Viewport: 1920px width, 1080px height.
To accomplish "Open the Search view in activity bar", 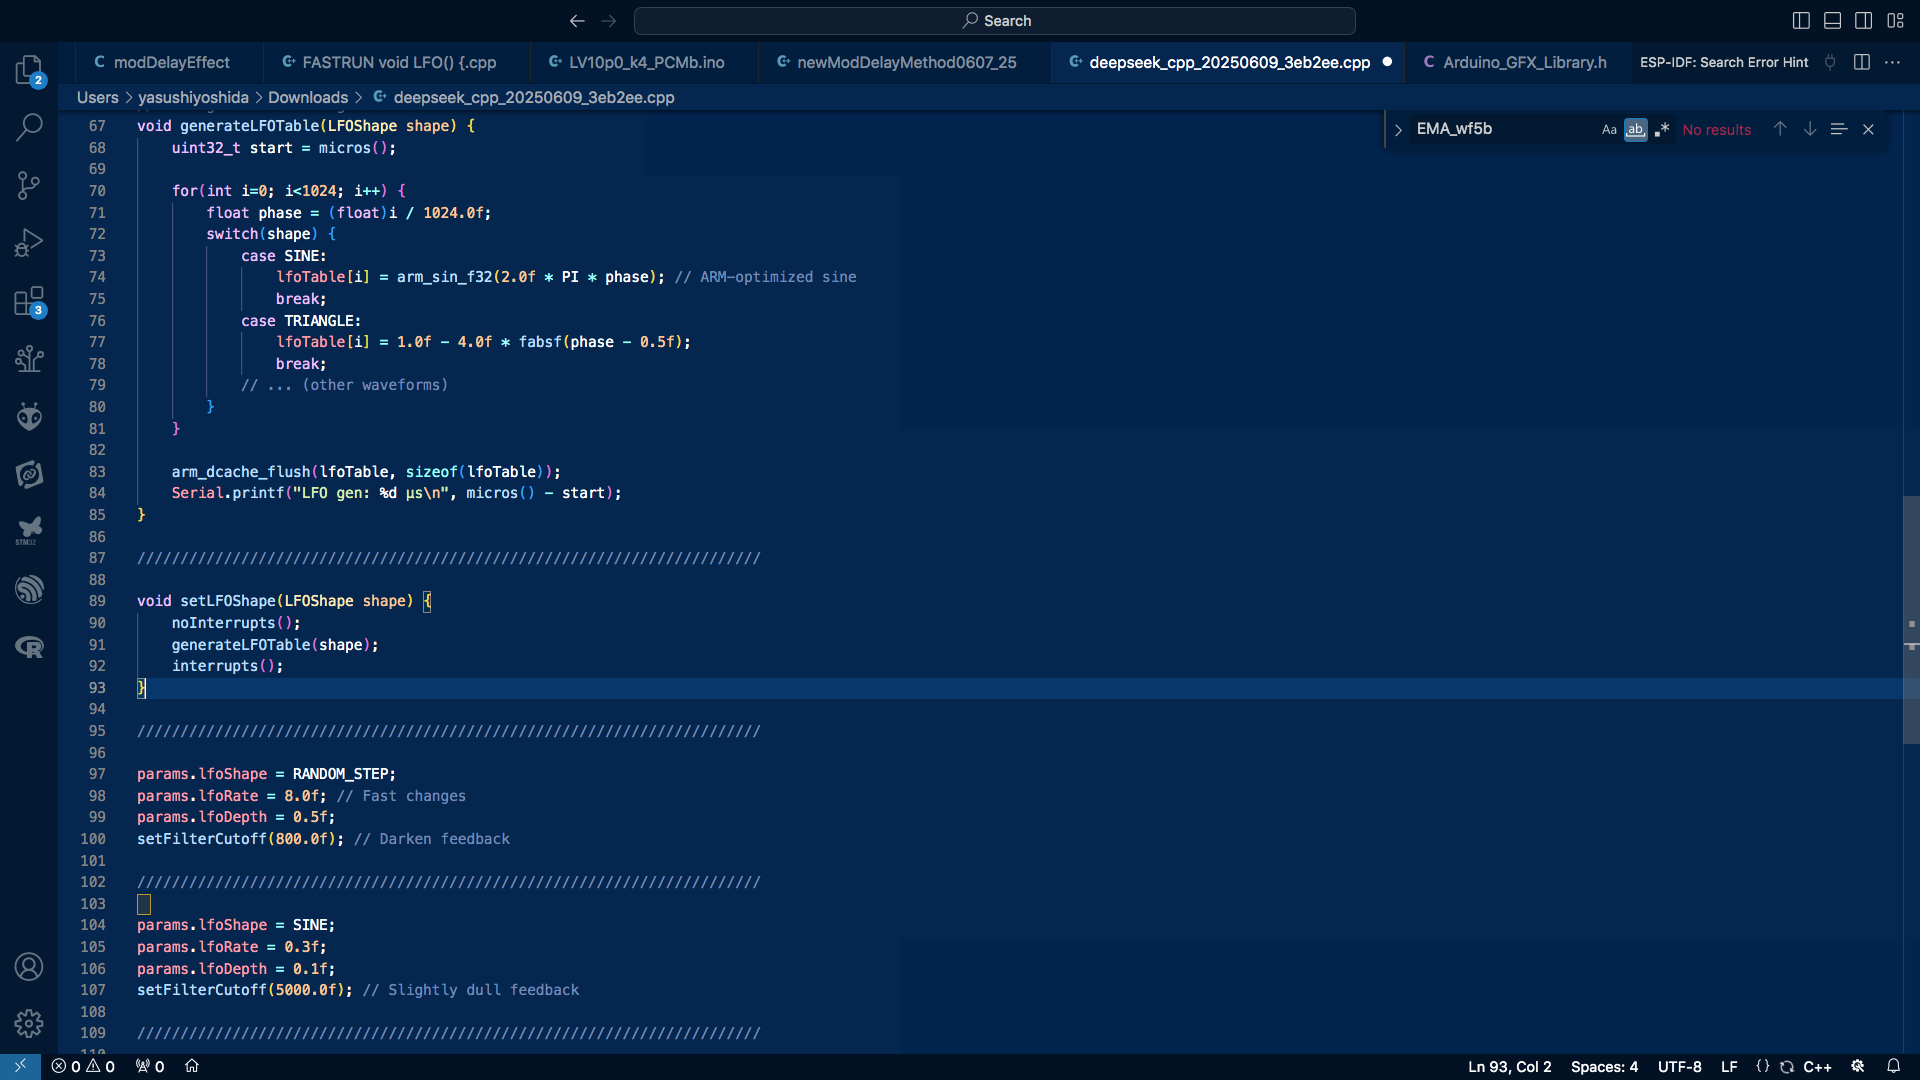I will (x=29, y=127).
